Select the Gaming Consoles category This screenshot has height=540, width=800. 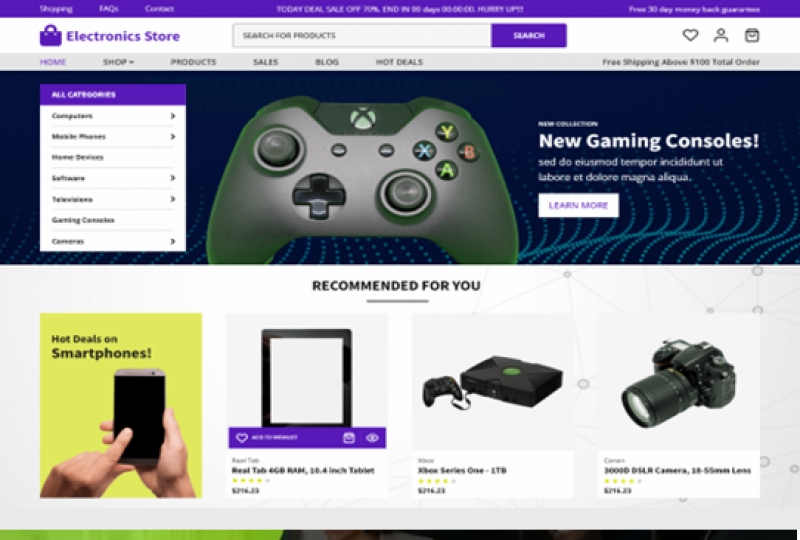(x=83, y=220)
